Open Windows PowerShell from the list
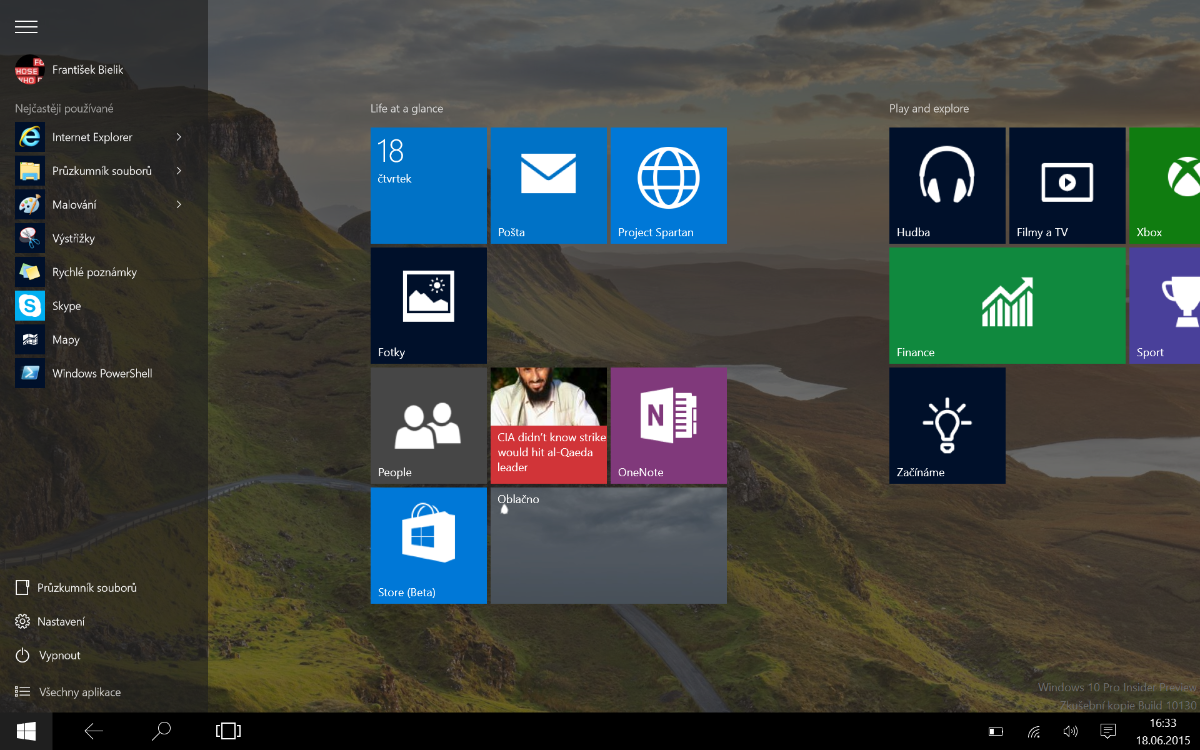 pos(100,374)
